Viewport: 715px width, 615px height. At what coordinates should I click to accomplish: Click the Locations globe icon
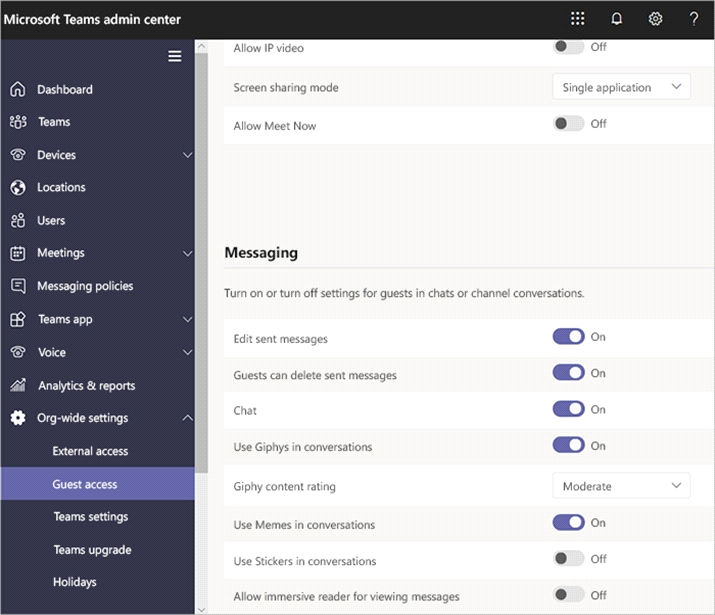point(18,187)
